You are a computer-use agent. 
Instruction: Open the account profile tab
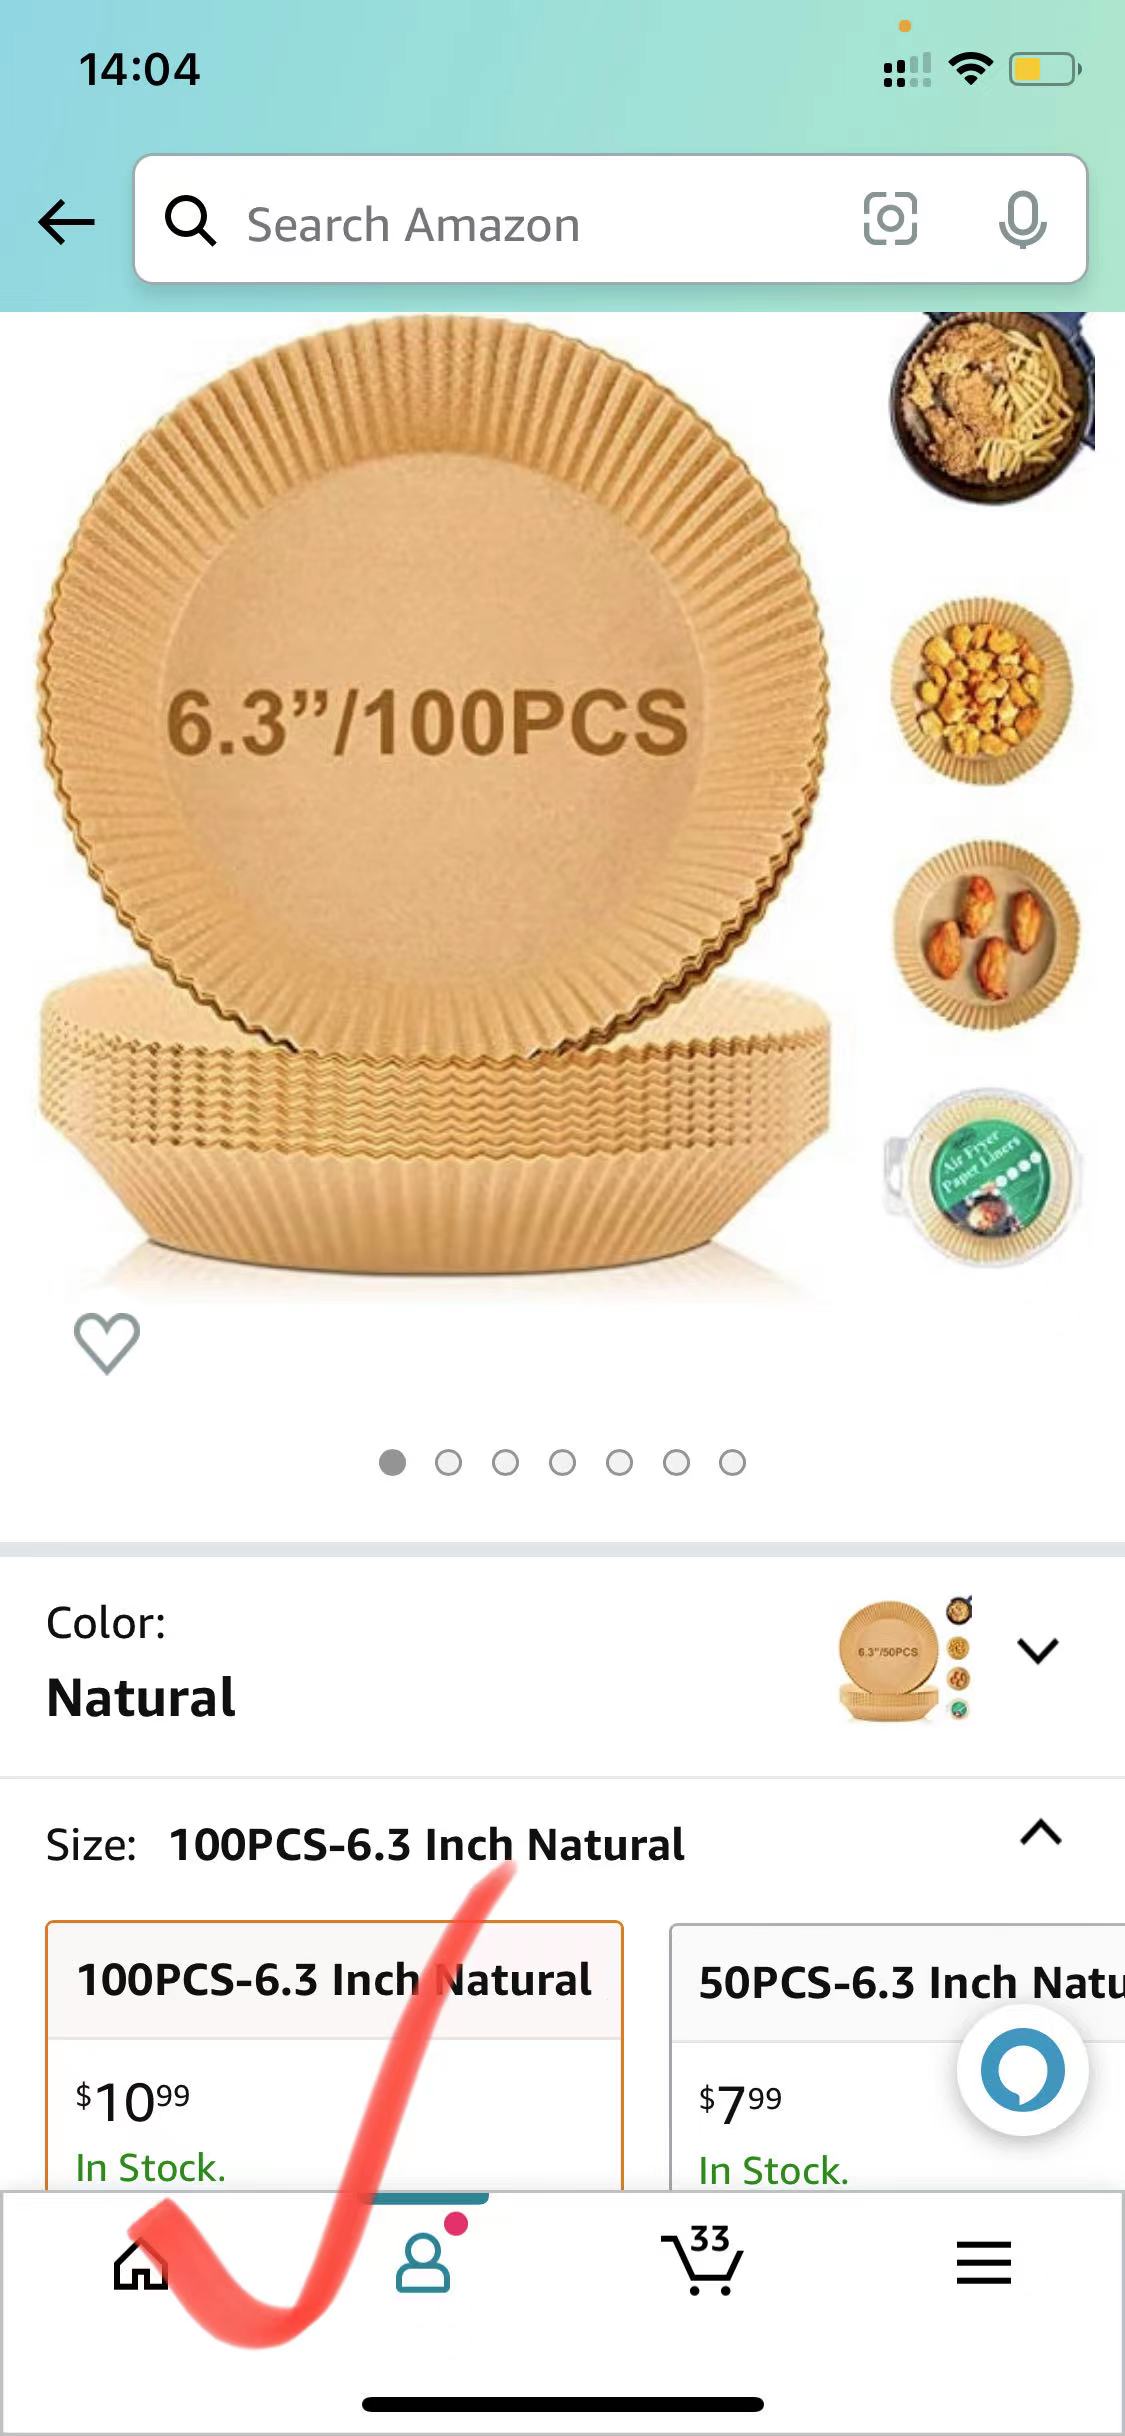(x=424, y=2262)
